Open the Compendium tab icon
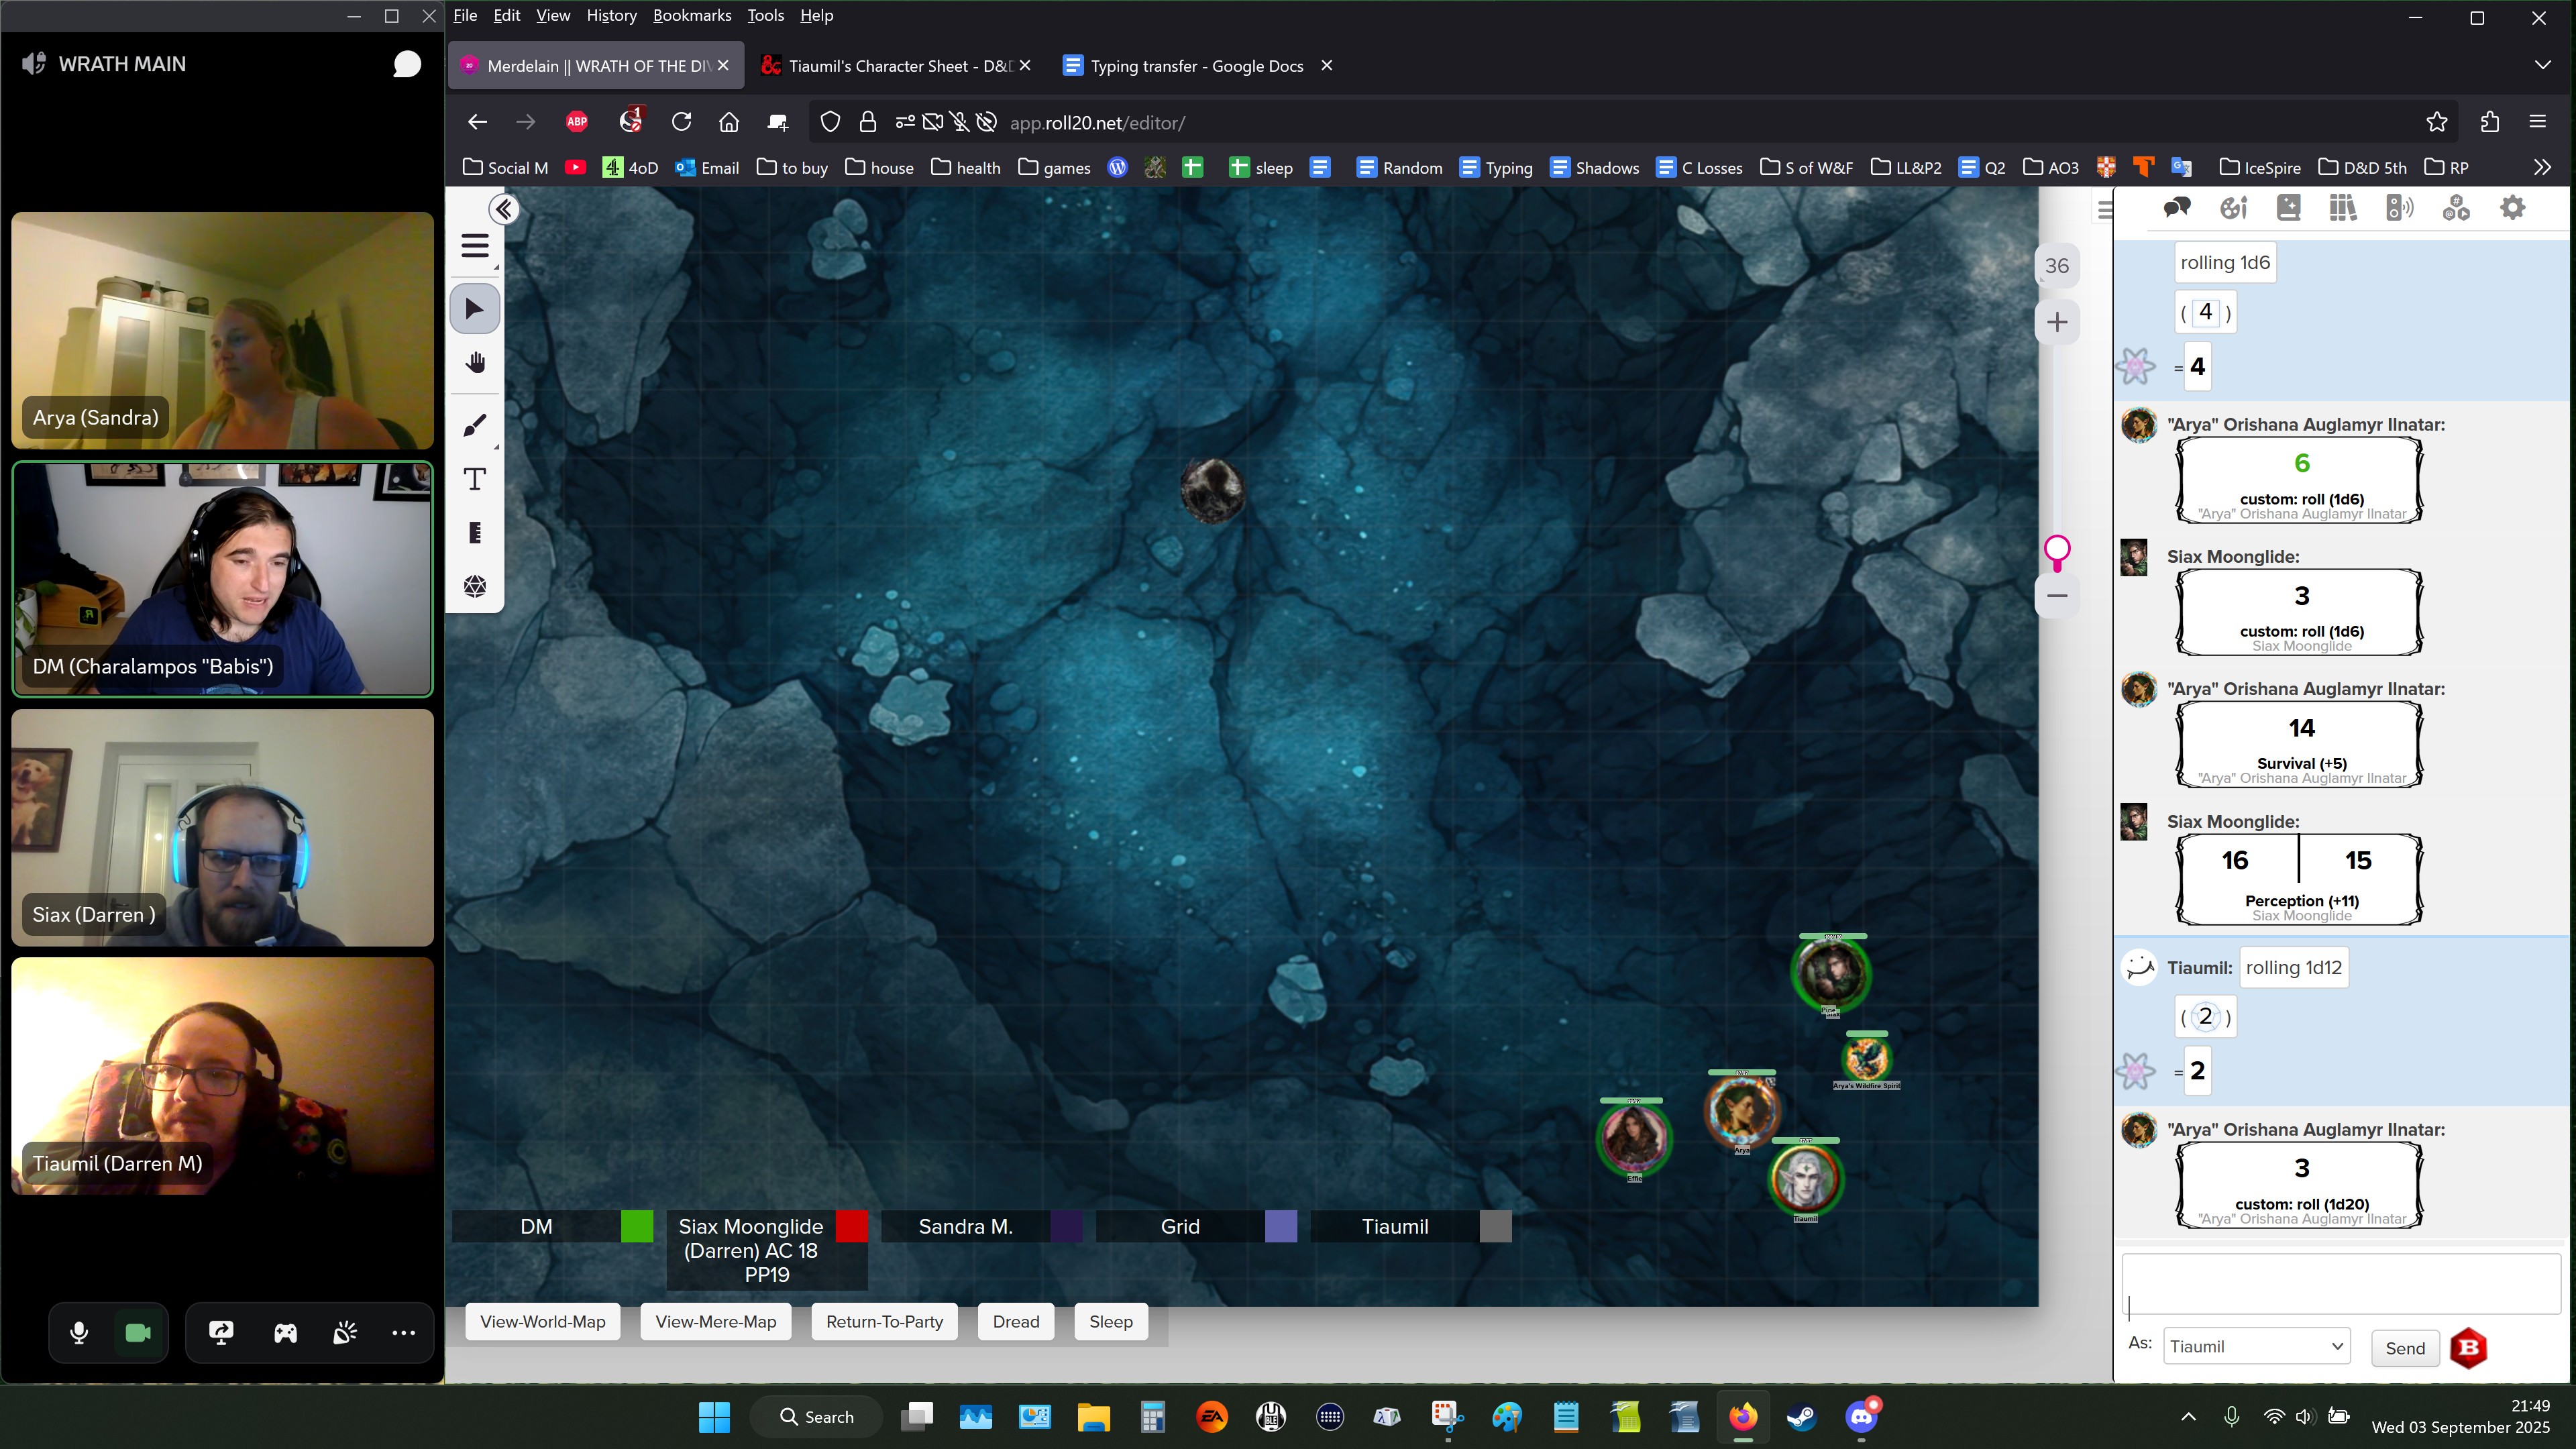Viewport: 2576px width, 1449px height. pos(2342,208)
